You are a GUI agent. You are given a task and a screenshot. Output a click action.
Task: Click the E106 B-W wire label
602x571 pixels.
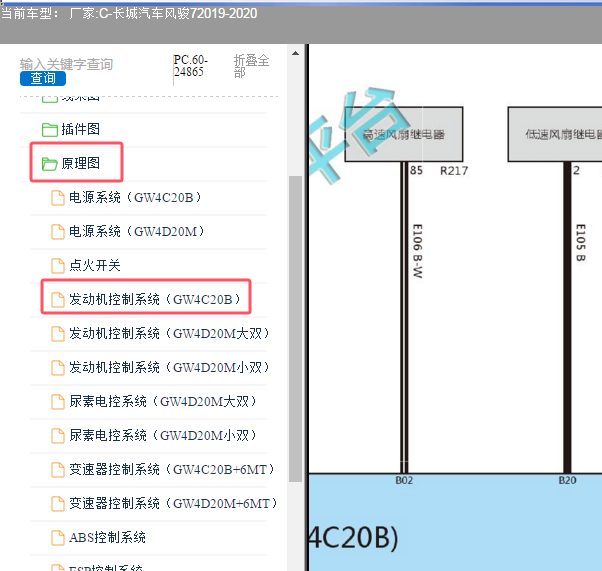point(417,251)
